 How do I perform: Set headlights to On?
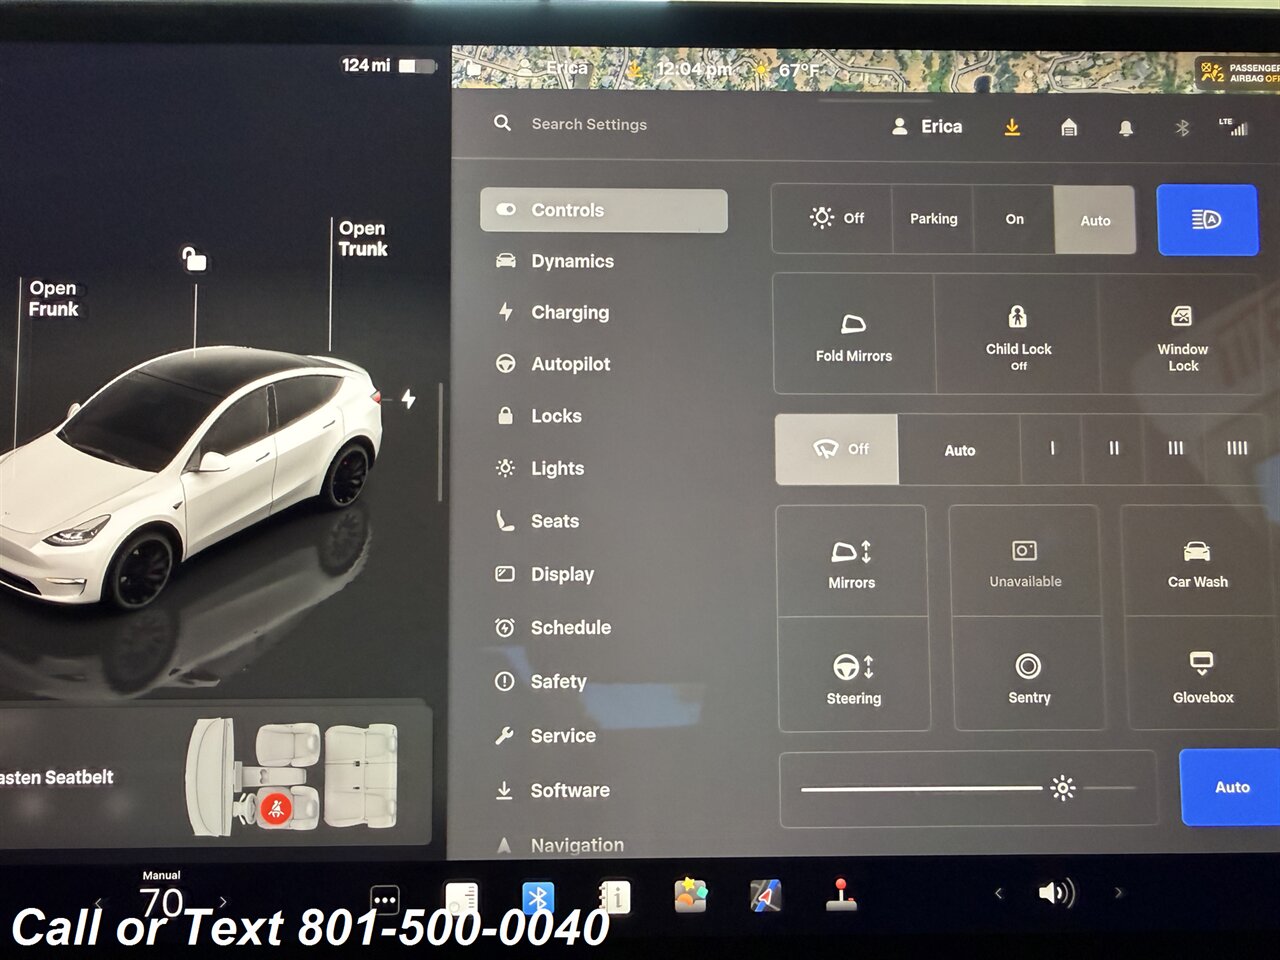pos(1014,219)
